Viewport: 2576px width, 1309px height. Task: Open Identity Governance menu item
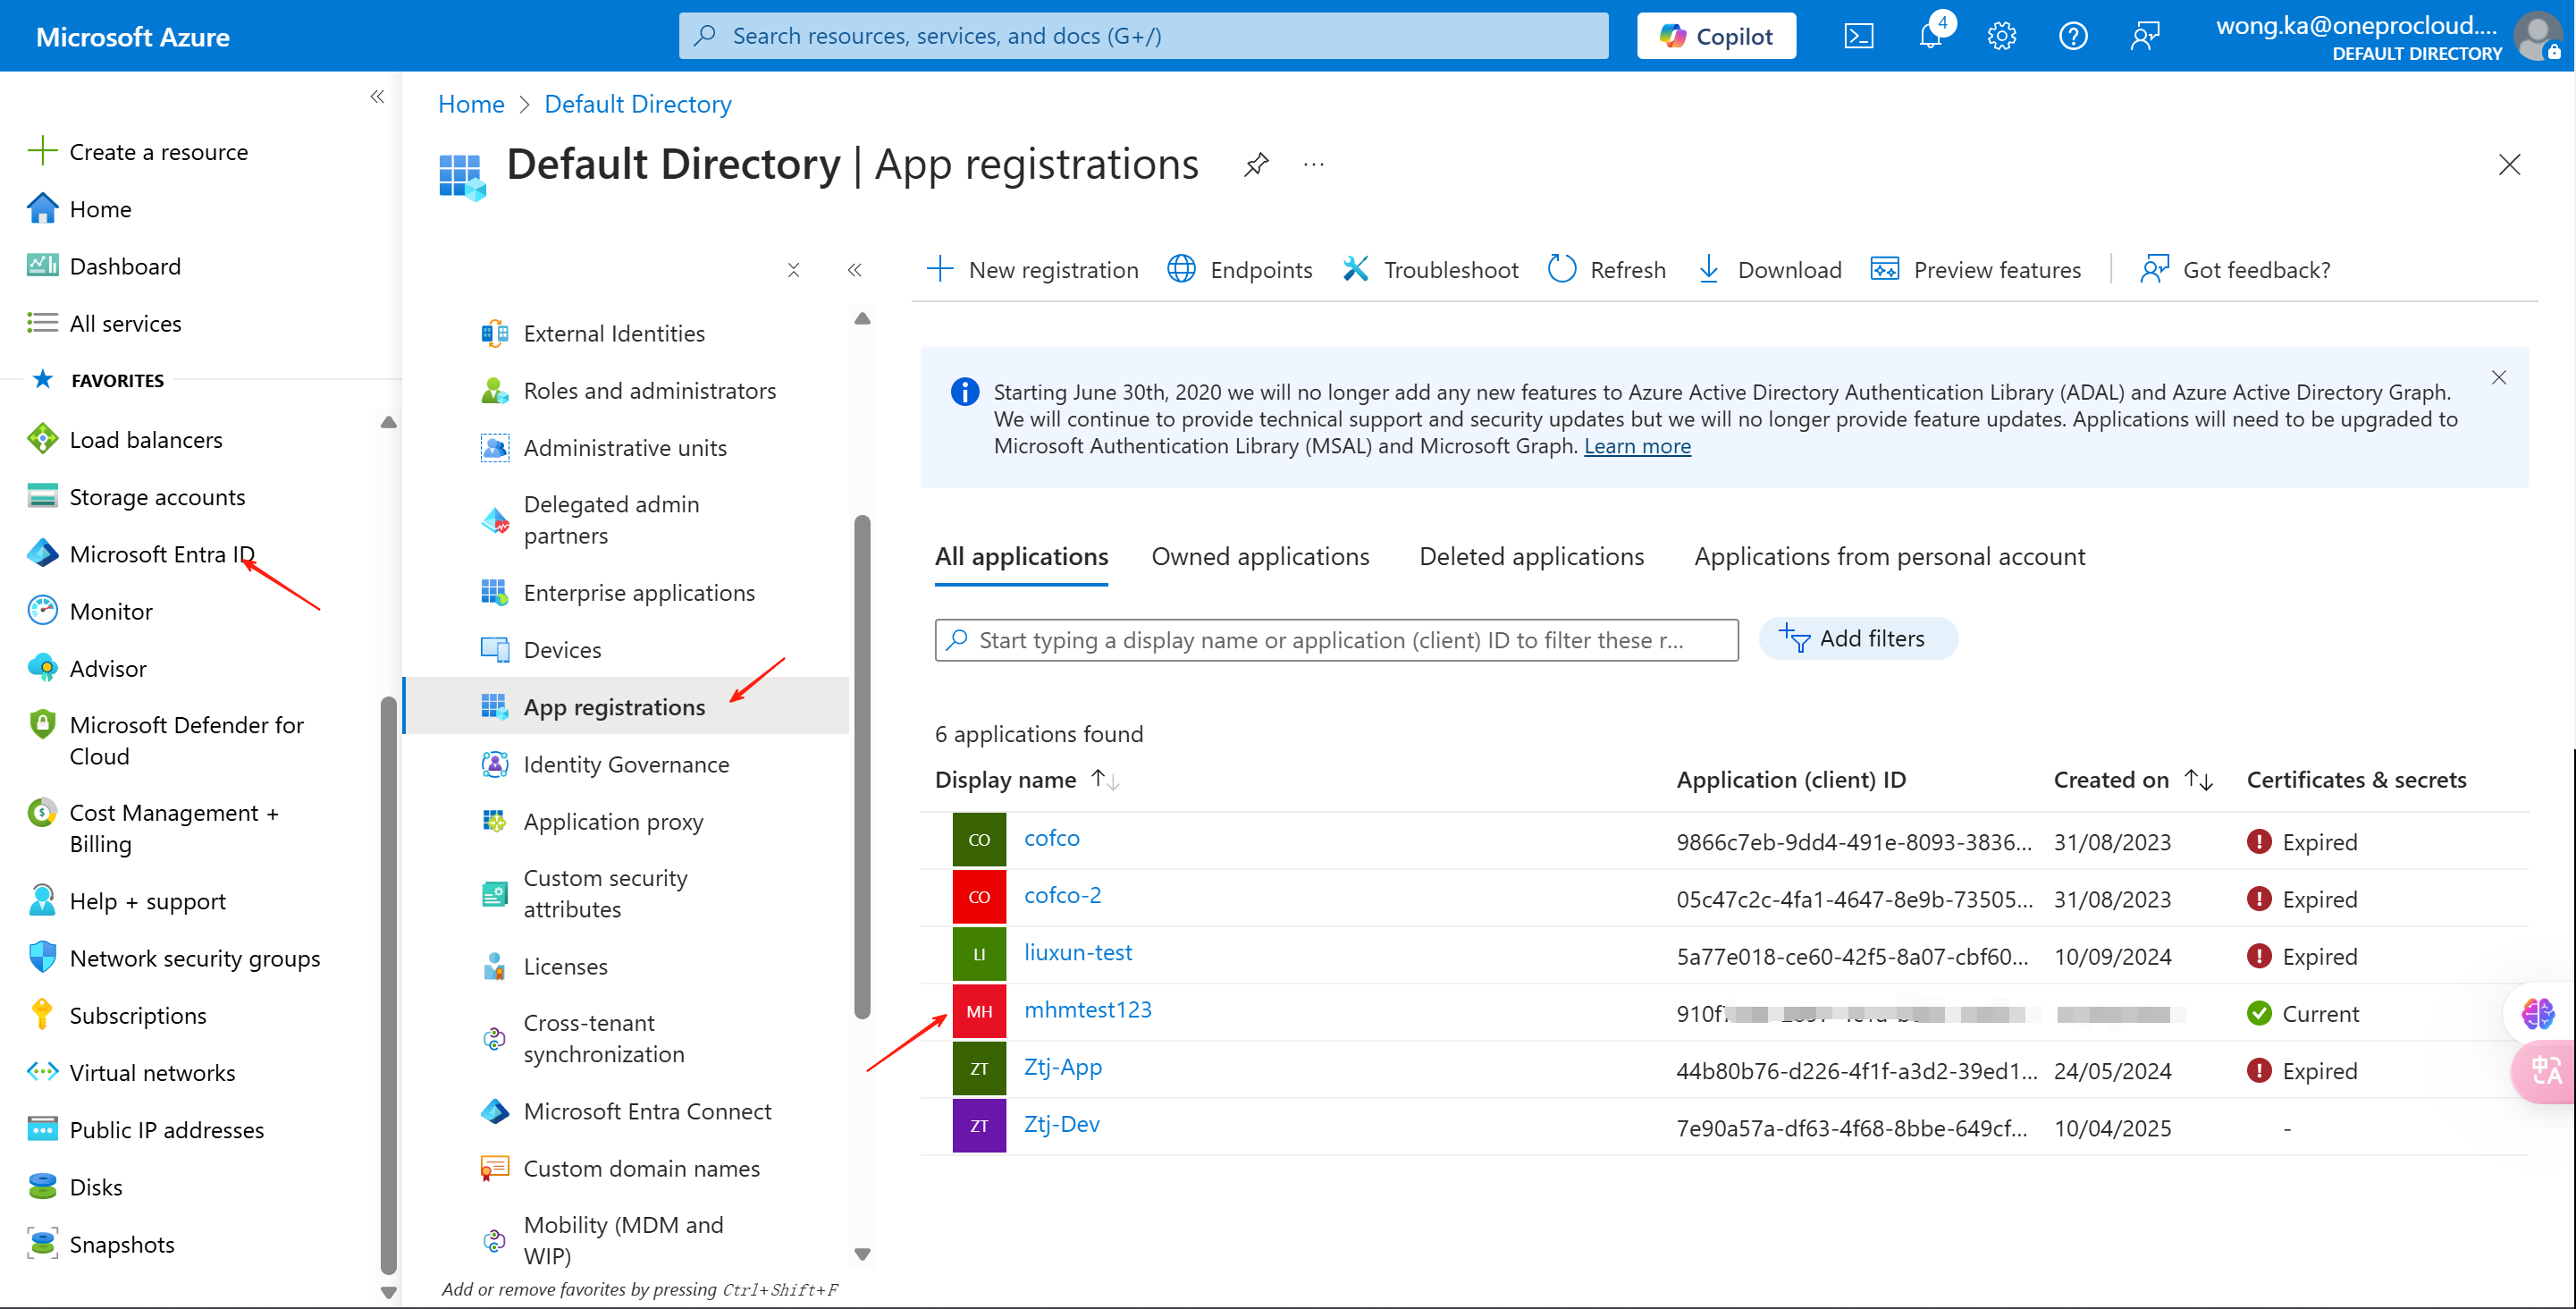coord(626,764)
